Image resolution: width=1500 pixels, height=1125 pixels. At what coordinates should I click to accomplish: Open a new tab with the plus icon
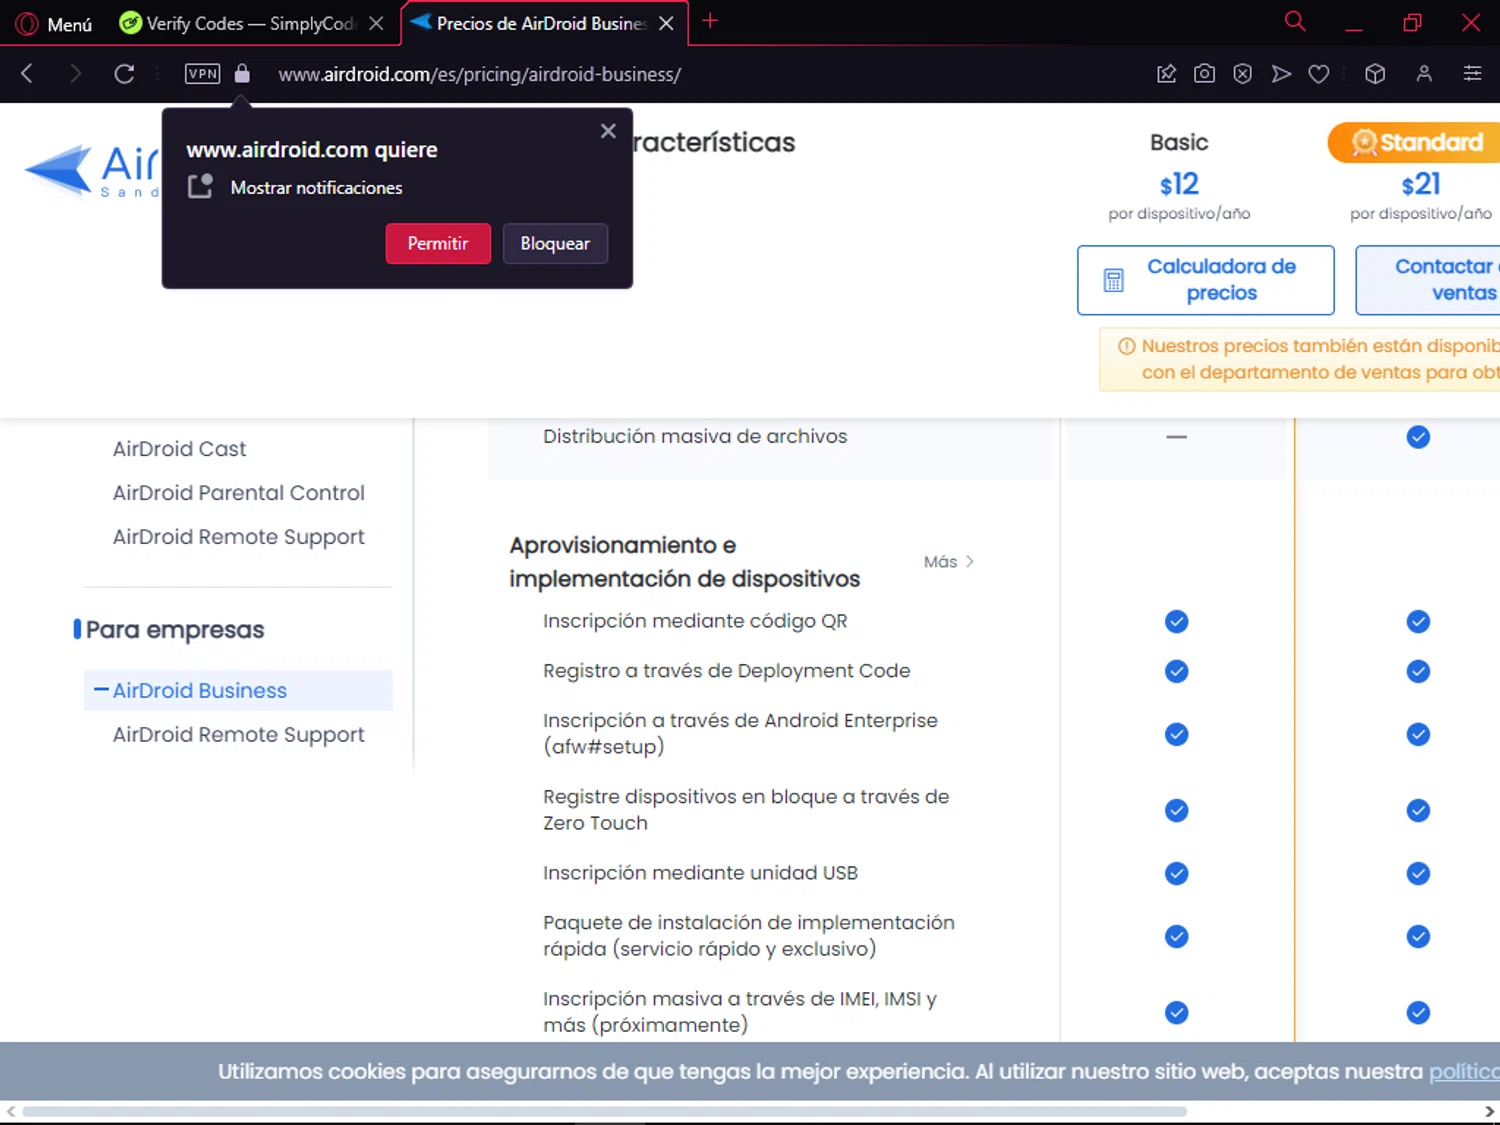pyautogui.click(x=710, y=21)
